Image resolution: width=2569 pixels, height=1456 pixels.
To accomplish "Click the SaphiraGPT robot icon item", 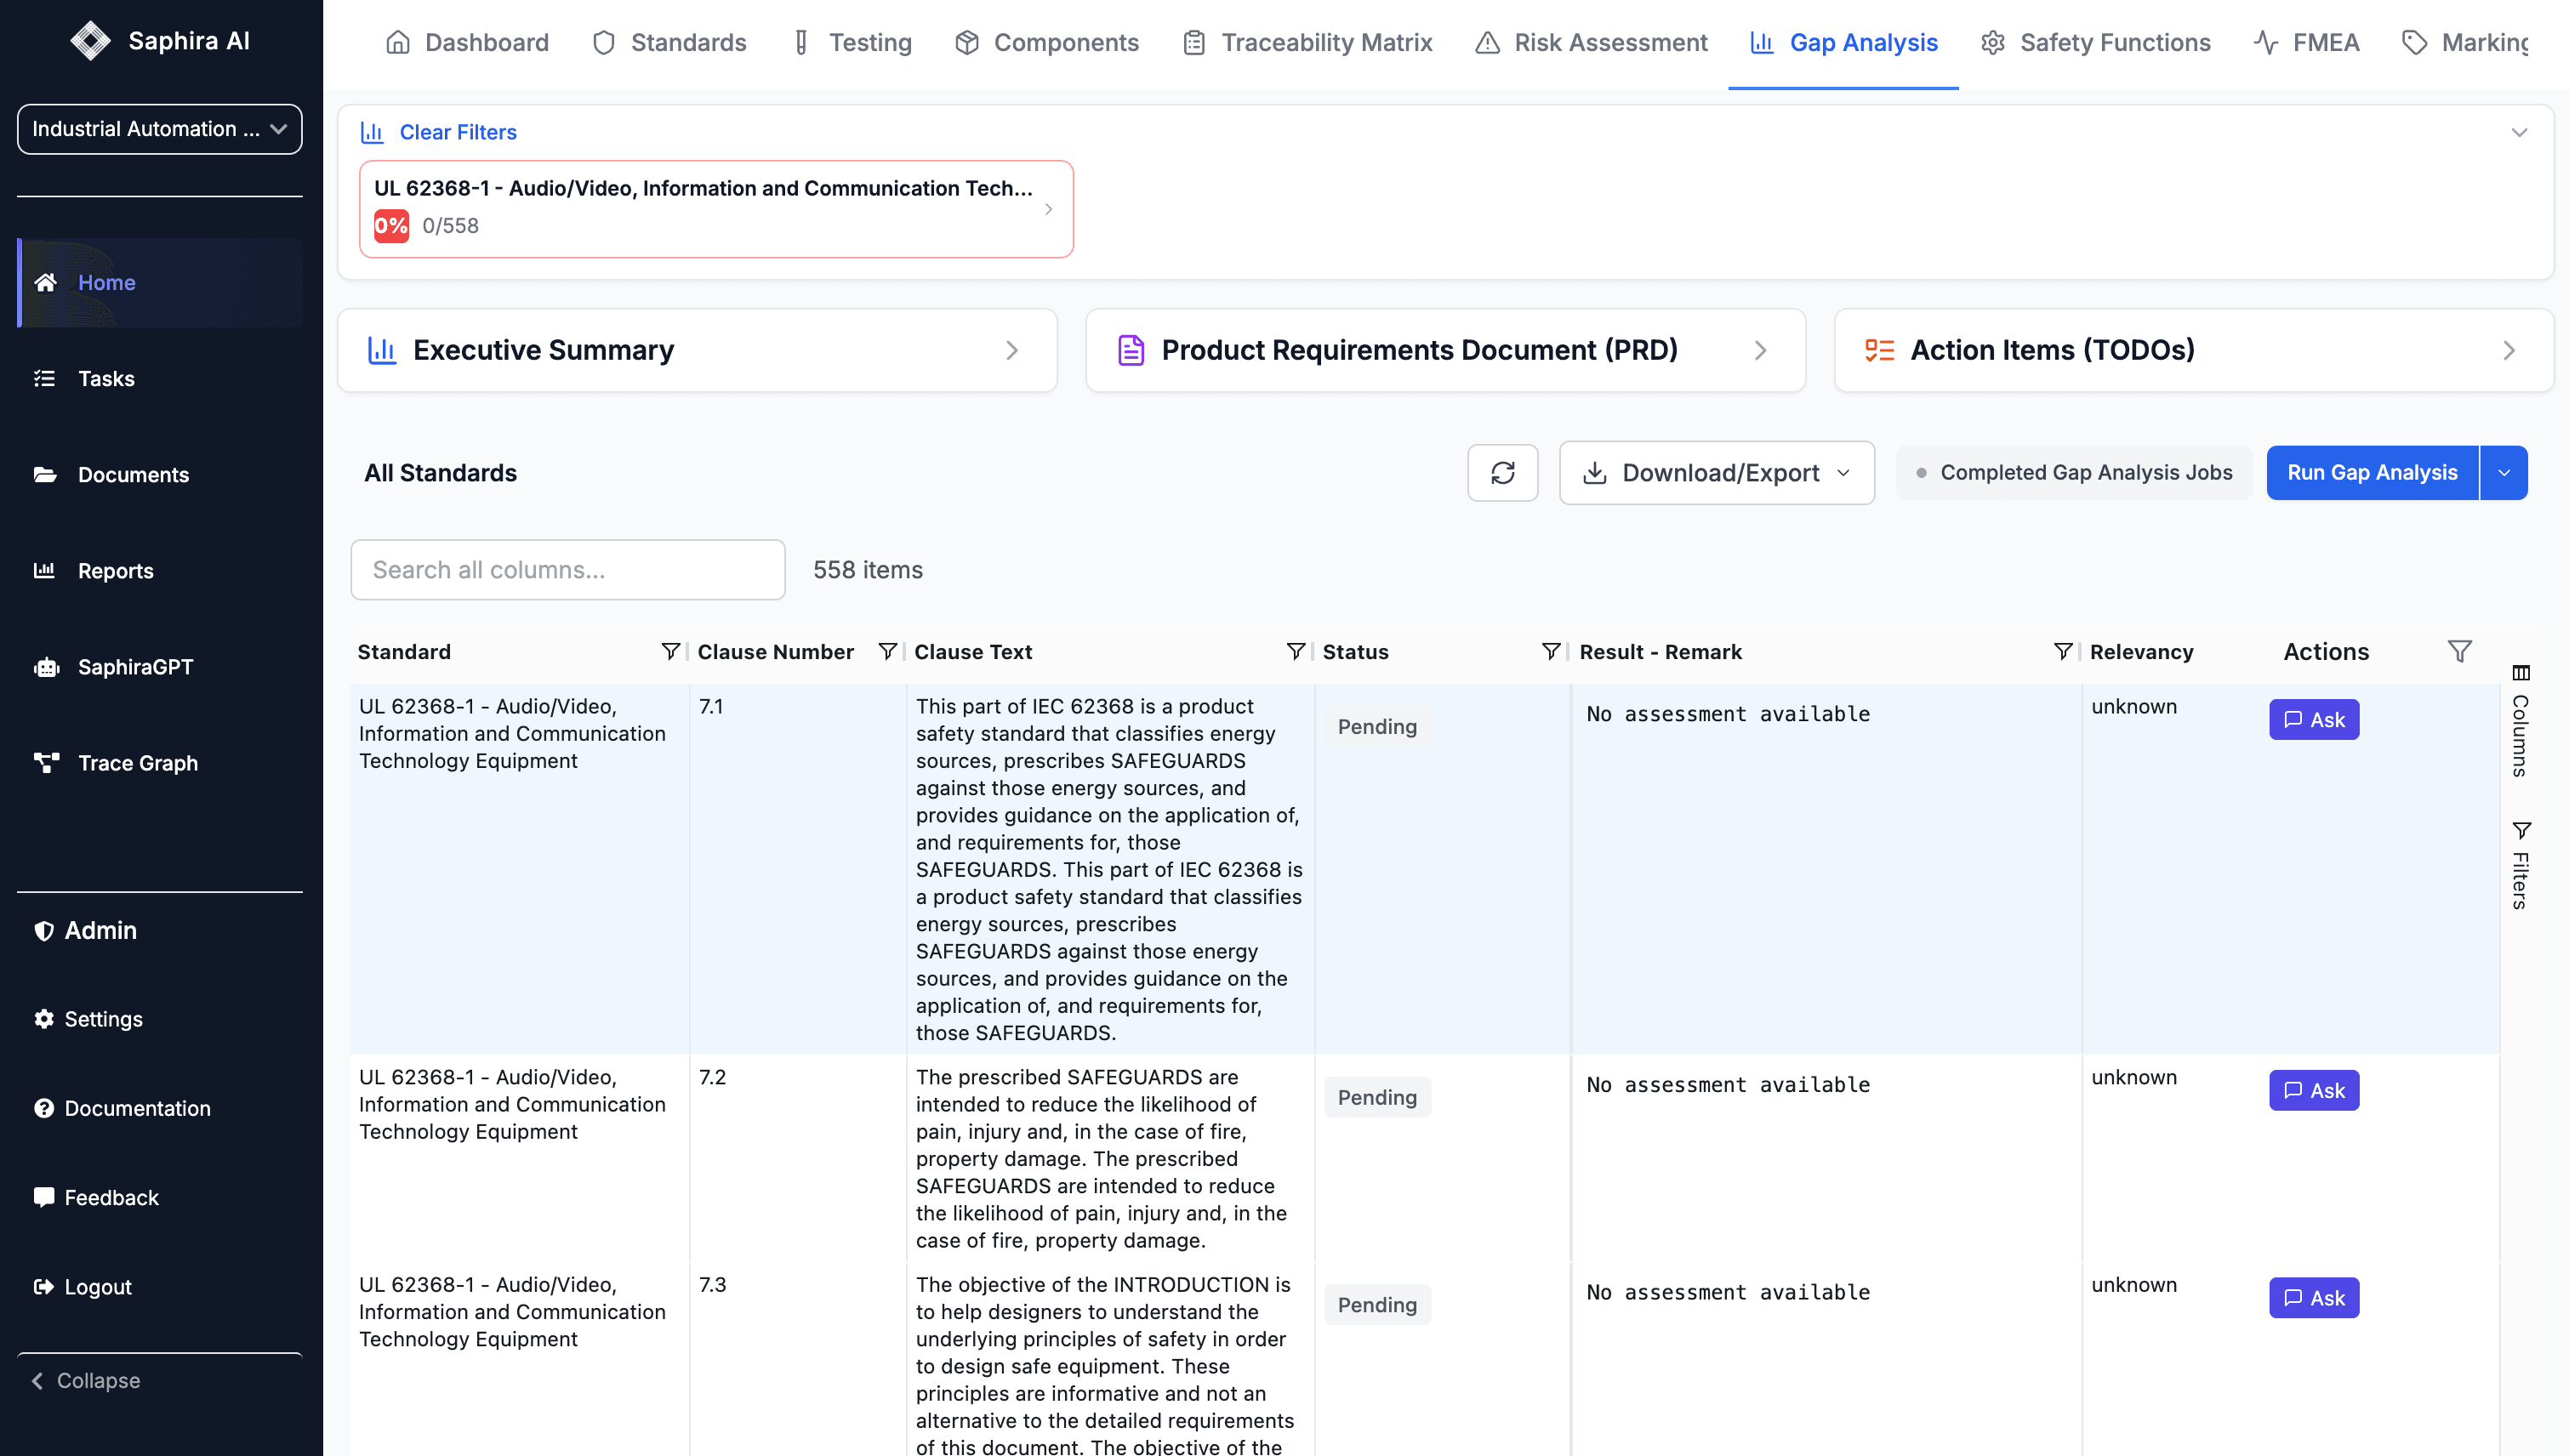I will pos(46,667).
